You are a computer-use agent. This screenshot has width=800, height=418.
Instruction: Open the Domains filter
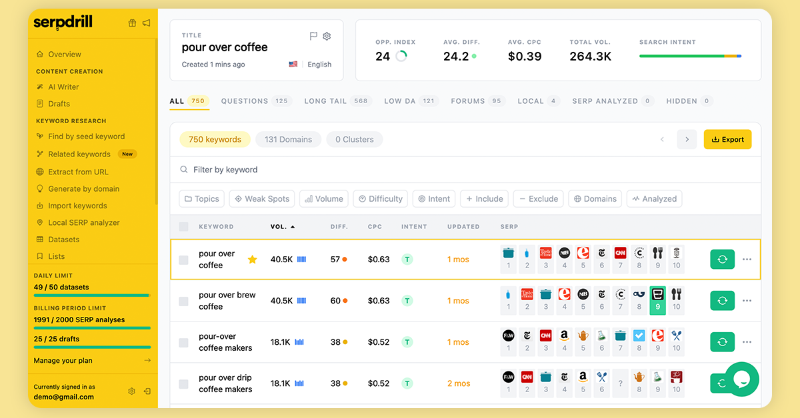pyautogui.click(x=595, y=199)
